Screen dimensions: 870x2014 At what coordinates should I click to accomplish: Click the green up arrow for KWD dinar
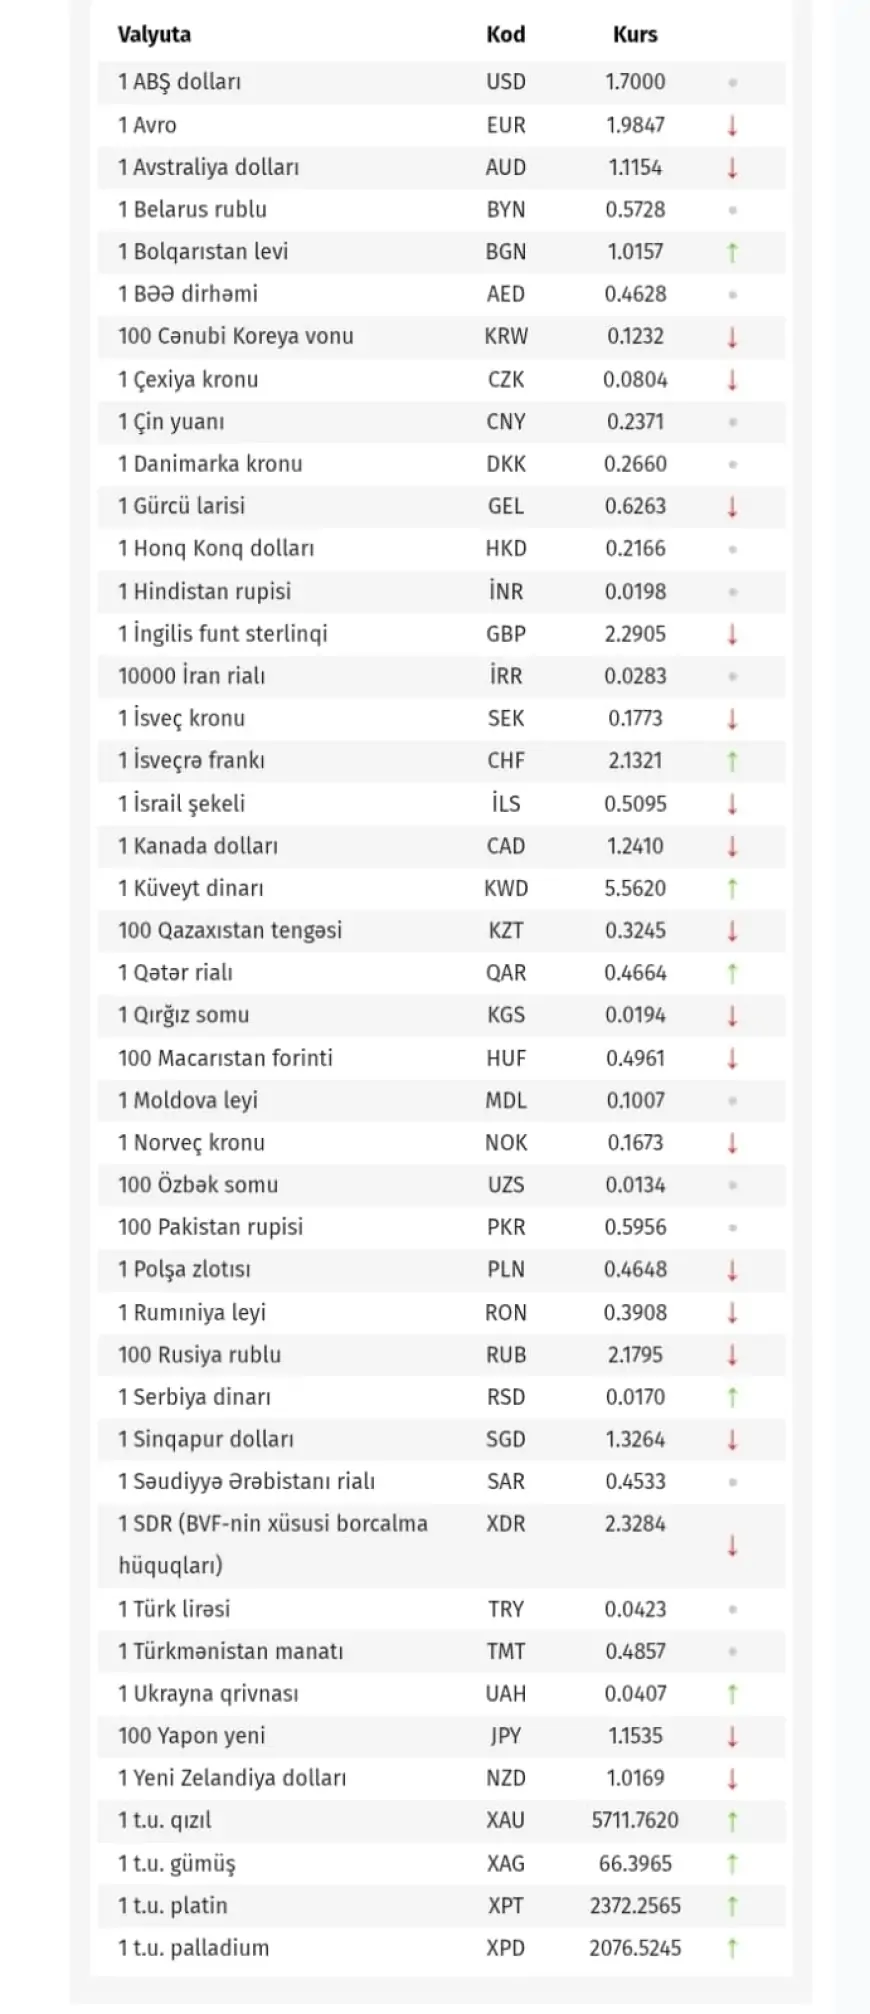tap(732, 888)
